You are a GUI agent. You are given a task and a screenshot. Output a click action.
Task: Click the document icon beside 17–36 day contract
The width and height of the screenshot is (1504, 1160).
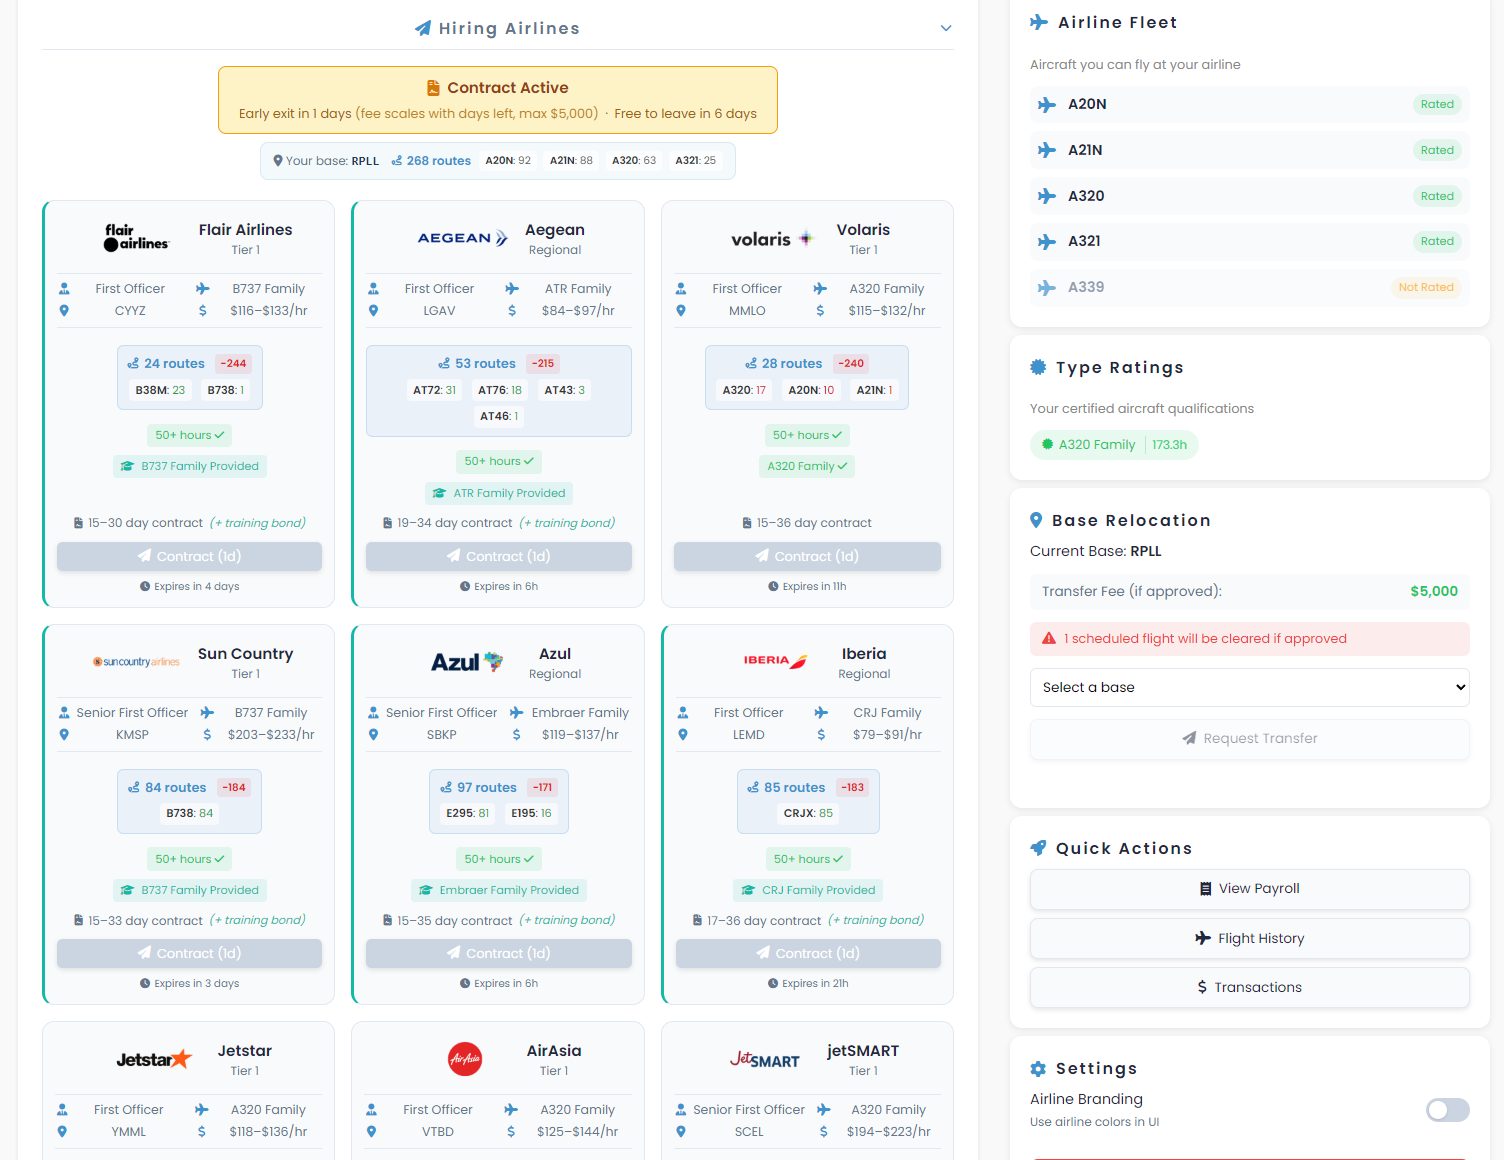click(x=698, y=921)
